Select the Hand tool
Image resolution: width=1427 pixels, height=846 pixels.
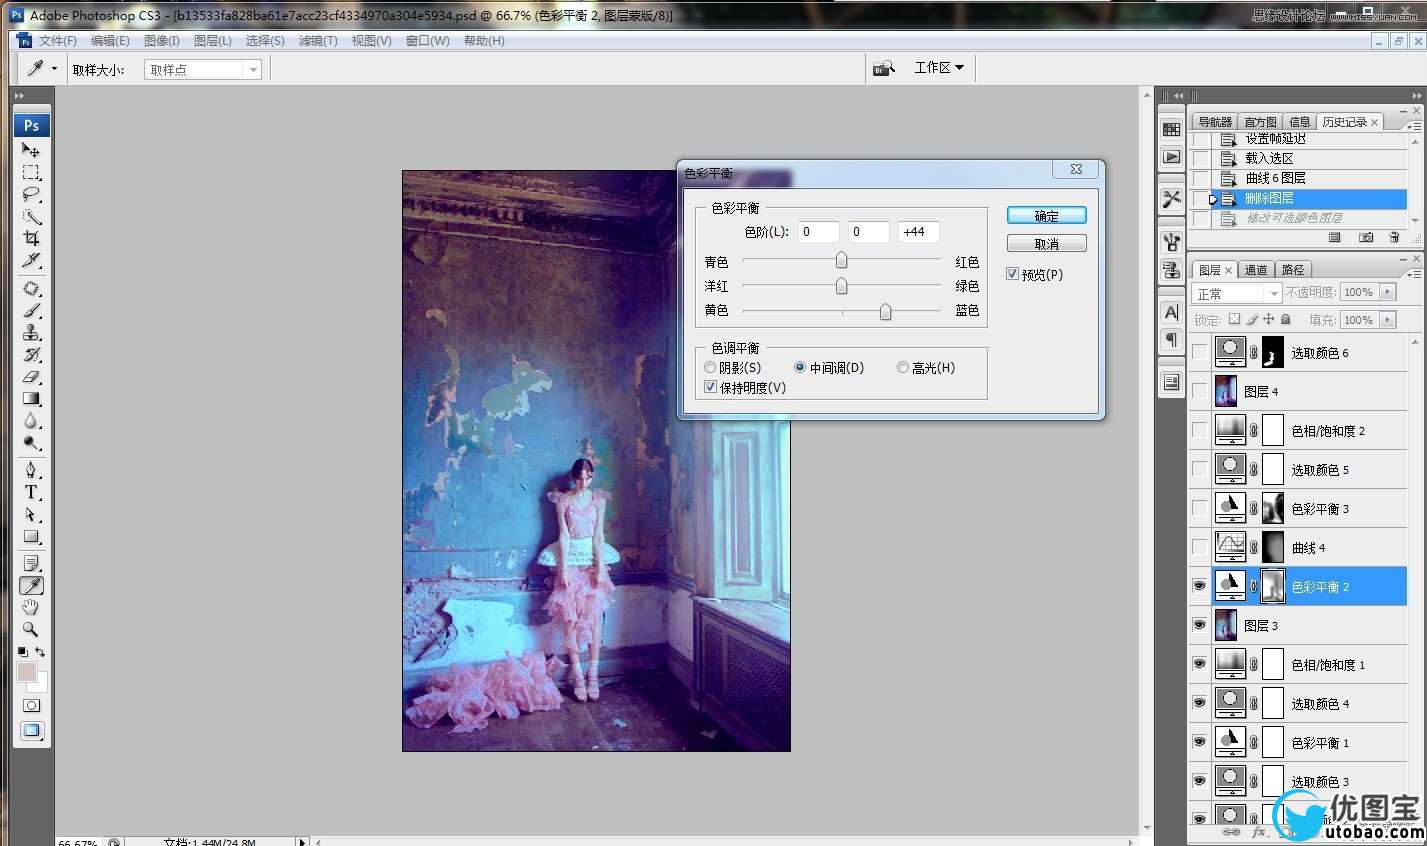31,607
